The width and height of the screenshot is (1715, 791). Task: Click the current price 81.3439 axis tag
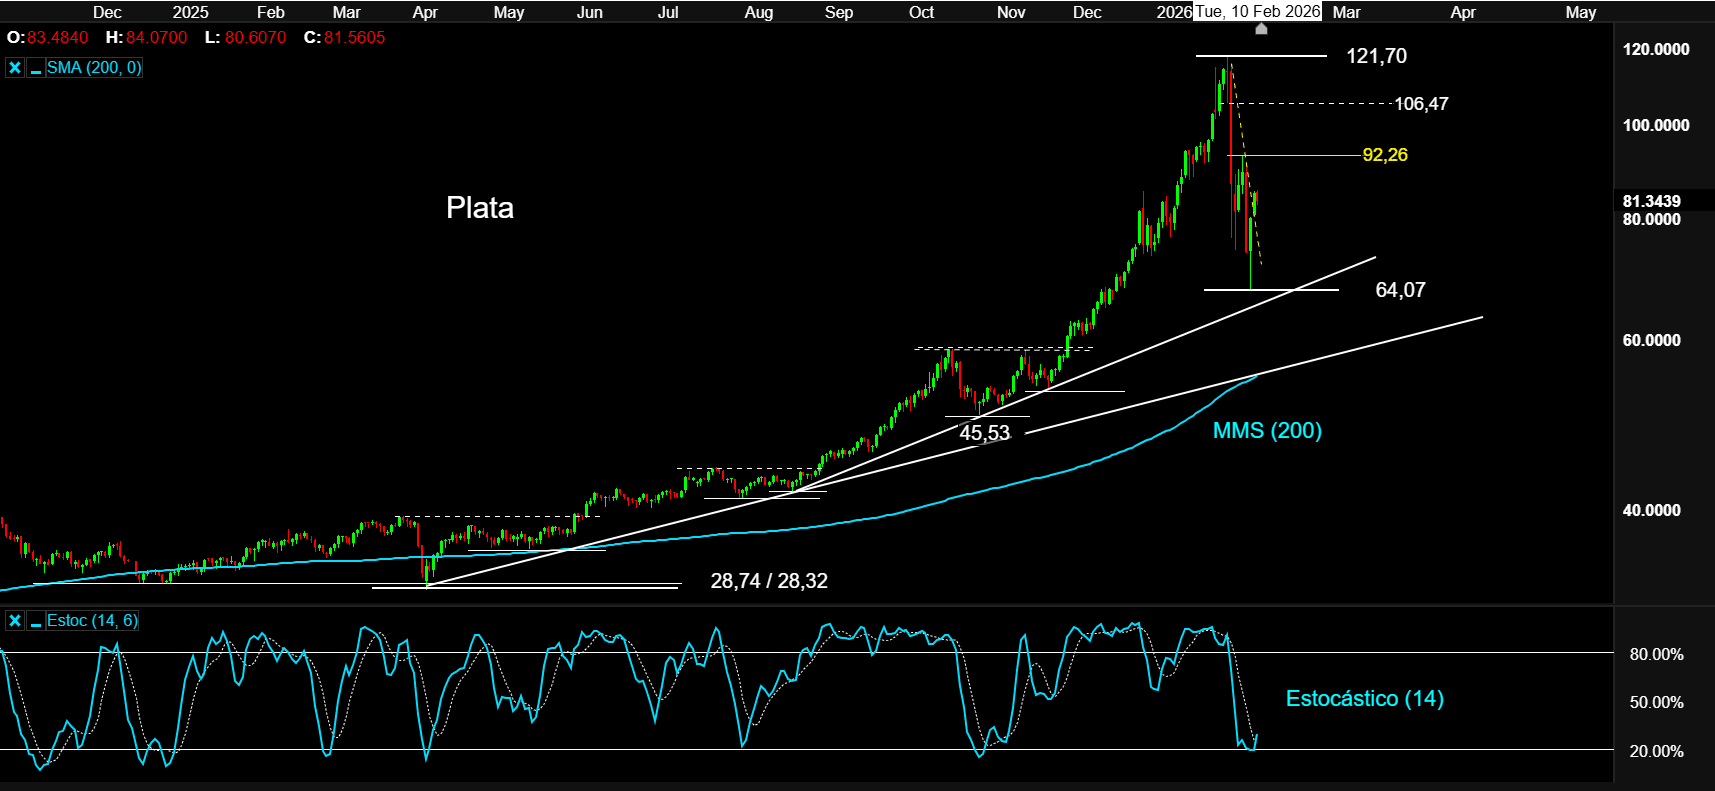click(1651, 201)
